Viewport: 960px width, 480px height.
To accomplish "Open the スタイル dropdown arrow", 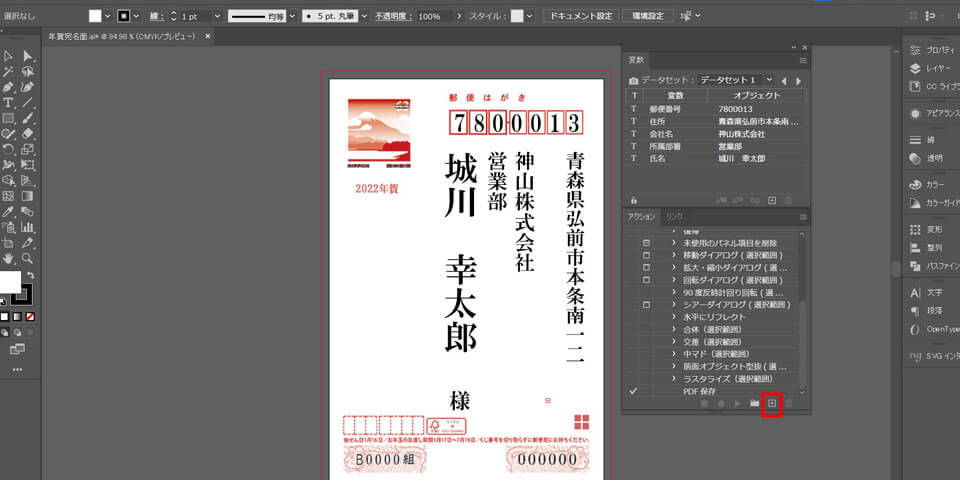I will [531, 17].
